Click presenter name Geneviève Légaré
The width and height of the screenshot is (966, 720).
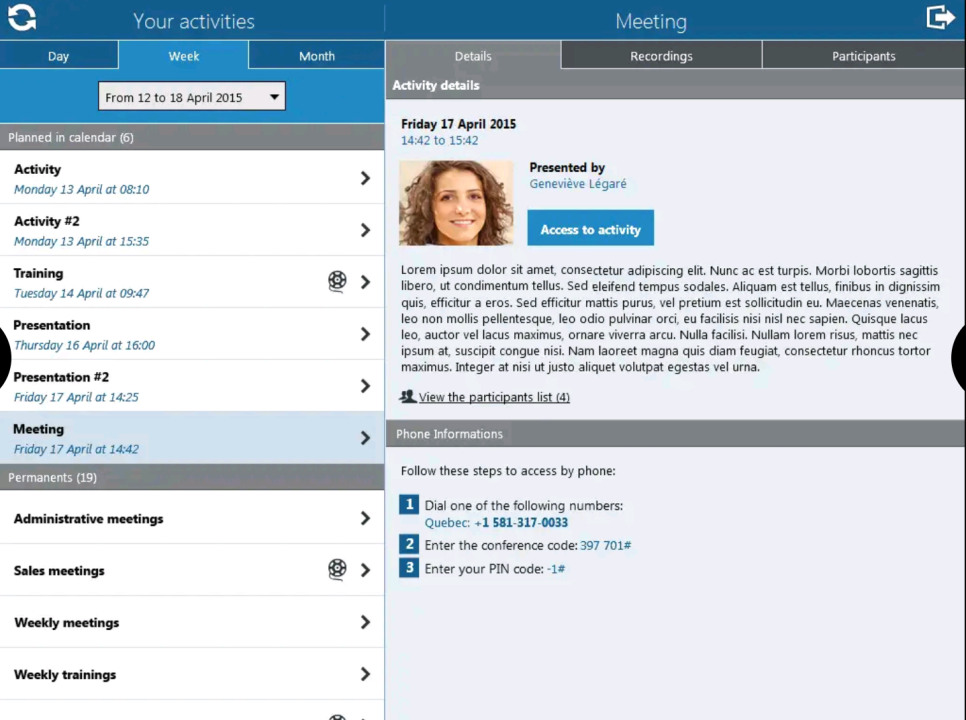pos(578,184)
